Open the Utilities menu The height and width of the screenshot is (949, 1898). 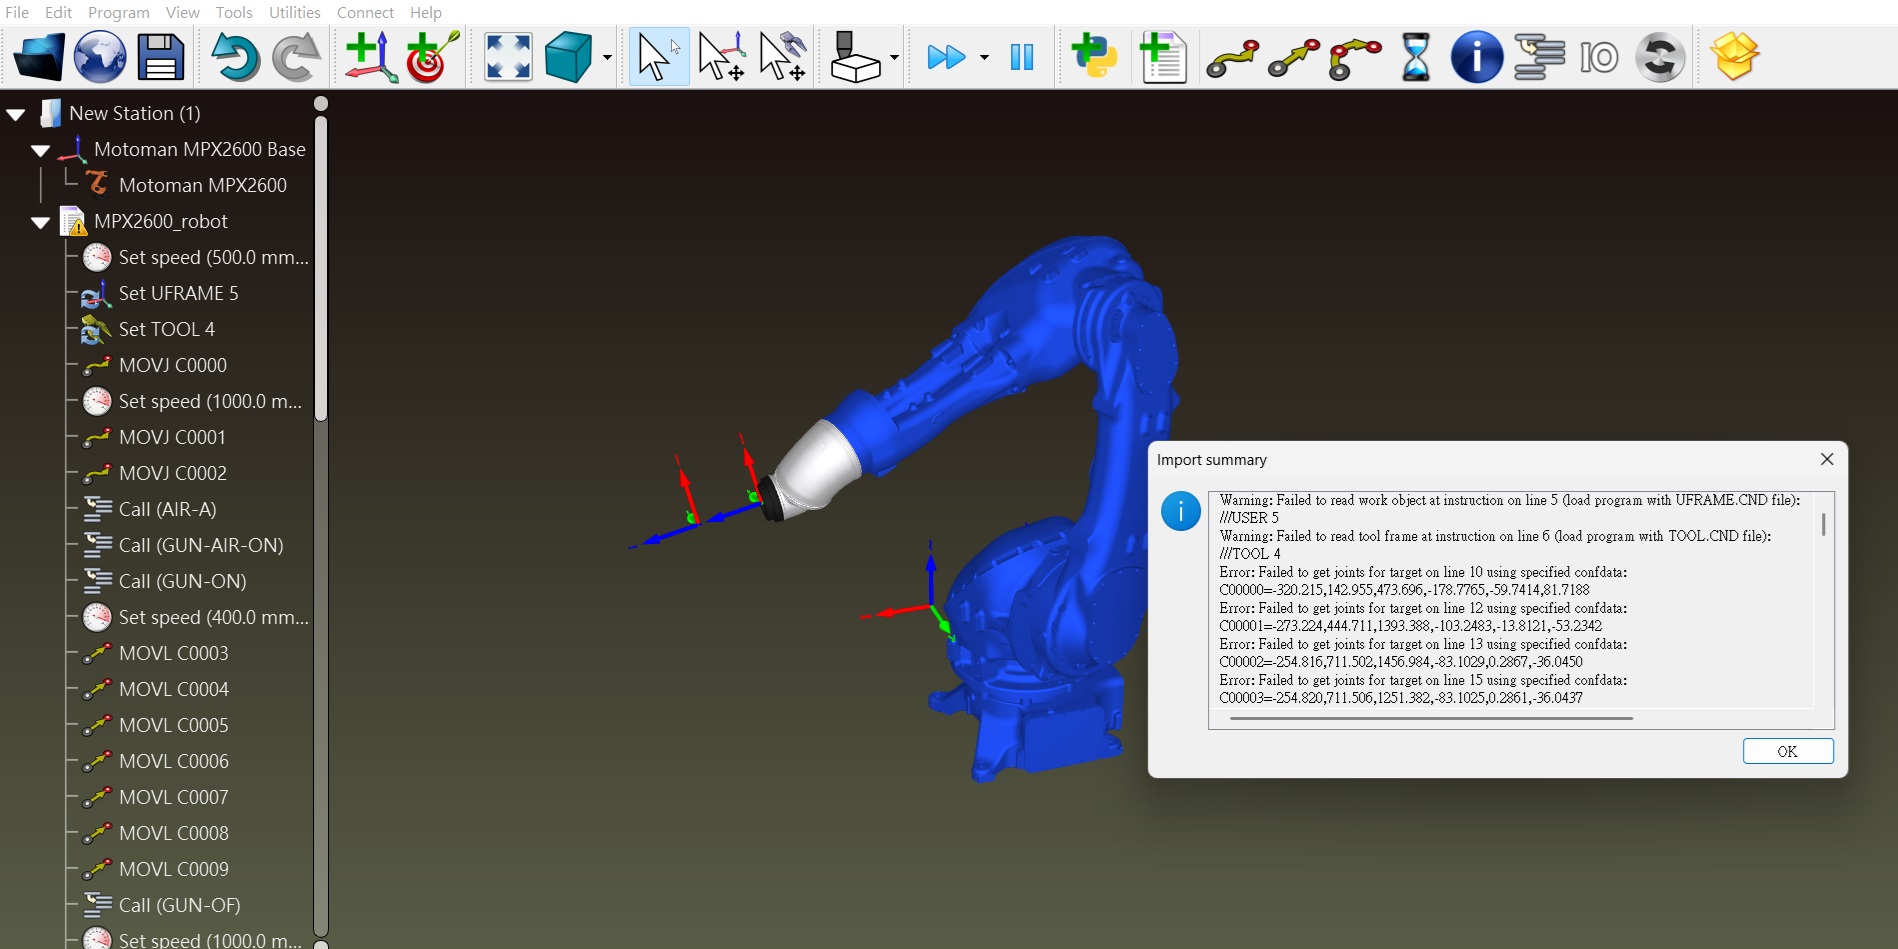pos(295,12)
